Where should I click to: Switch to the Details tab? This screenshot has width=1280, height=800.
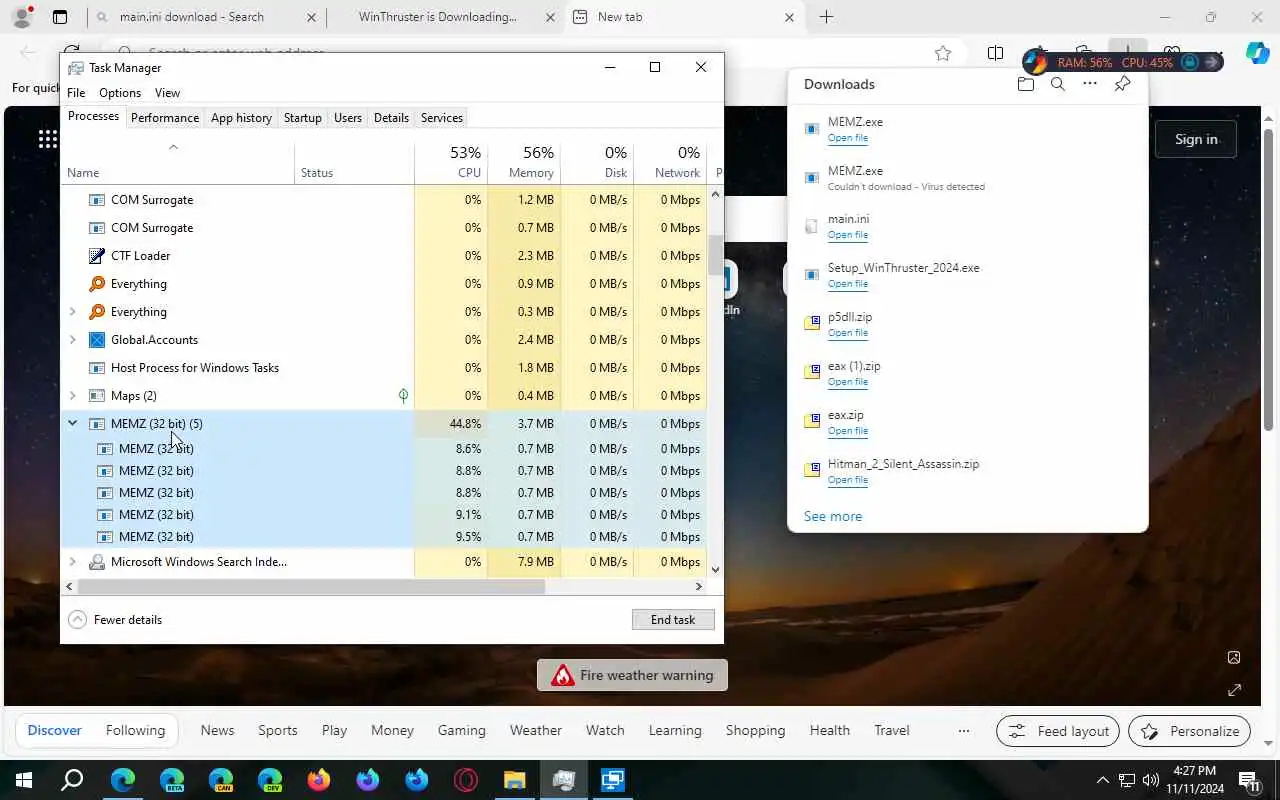[x=391, y=118]
